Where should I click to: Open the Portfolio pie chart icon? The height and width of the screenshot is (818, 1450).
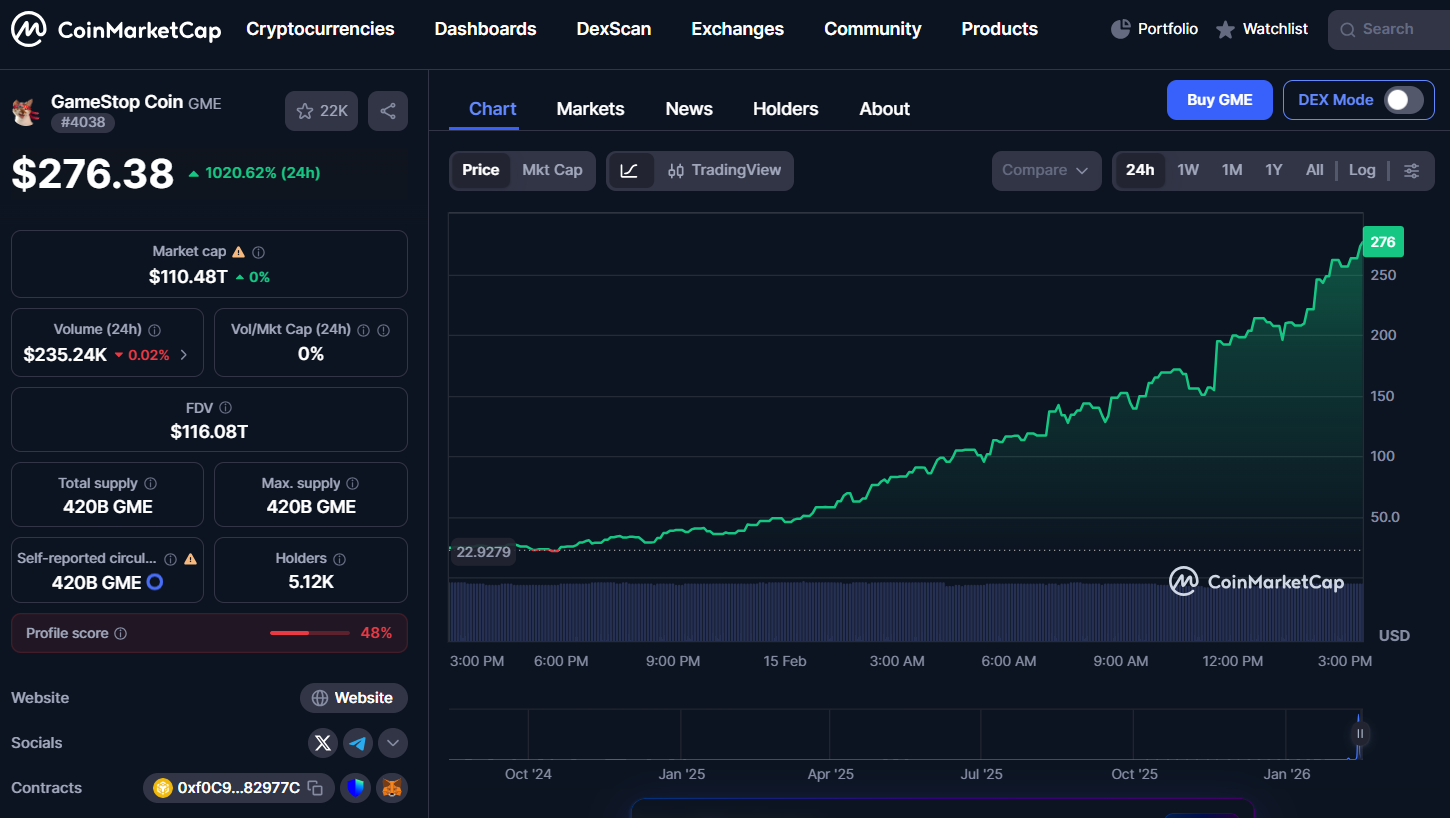tap(1120, 29)
